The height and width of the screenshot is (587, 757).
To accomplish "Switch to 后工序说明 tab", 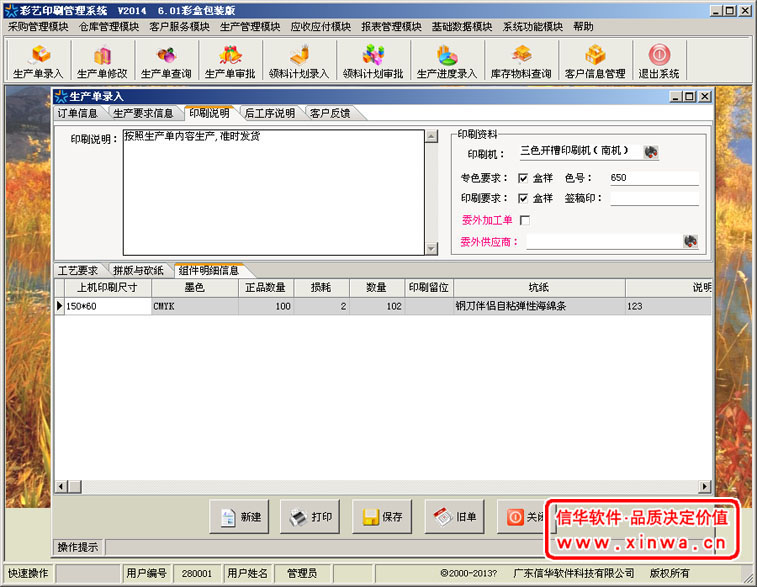I will point(270,113).
